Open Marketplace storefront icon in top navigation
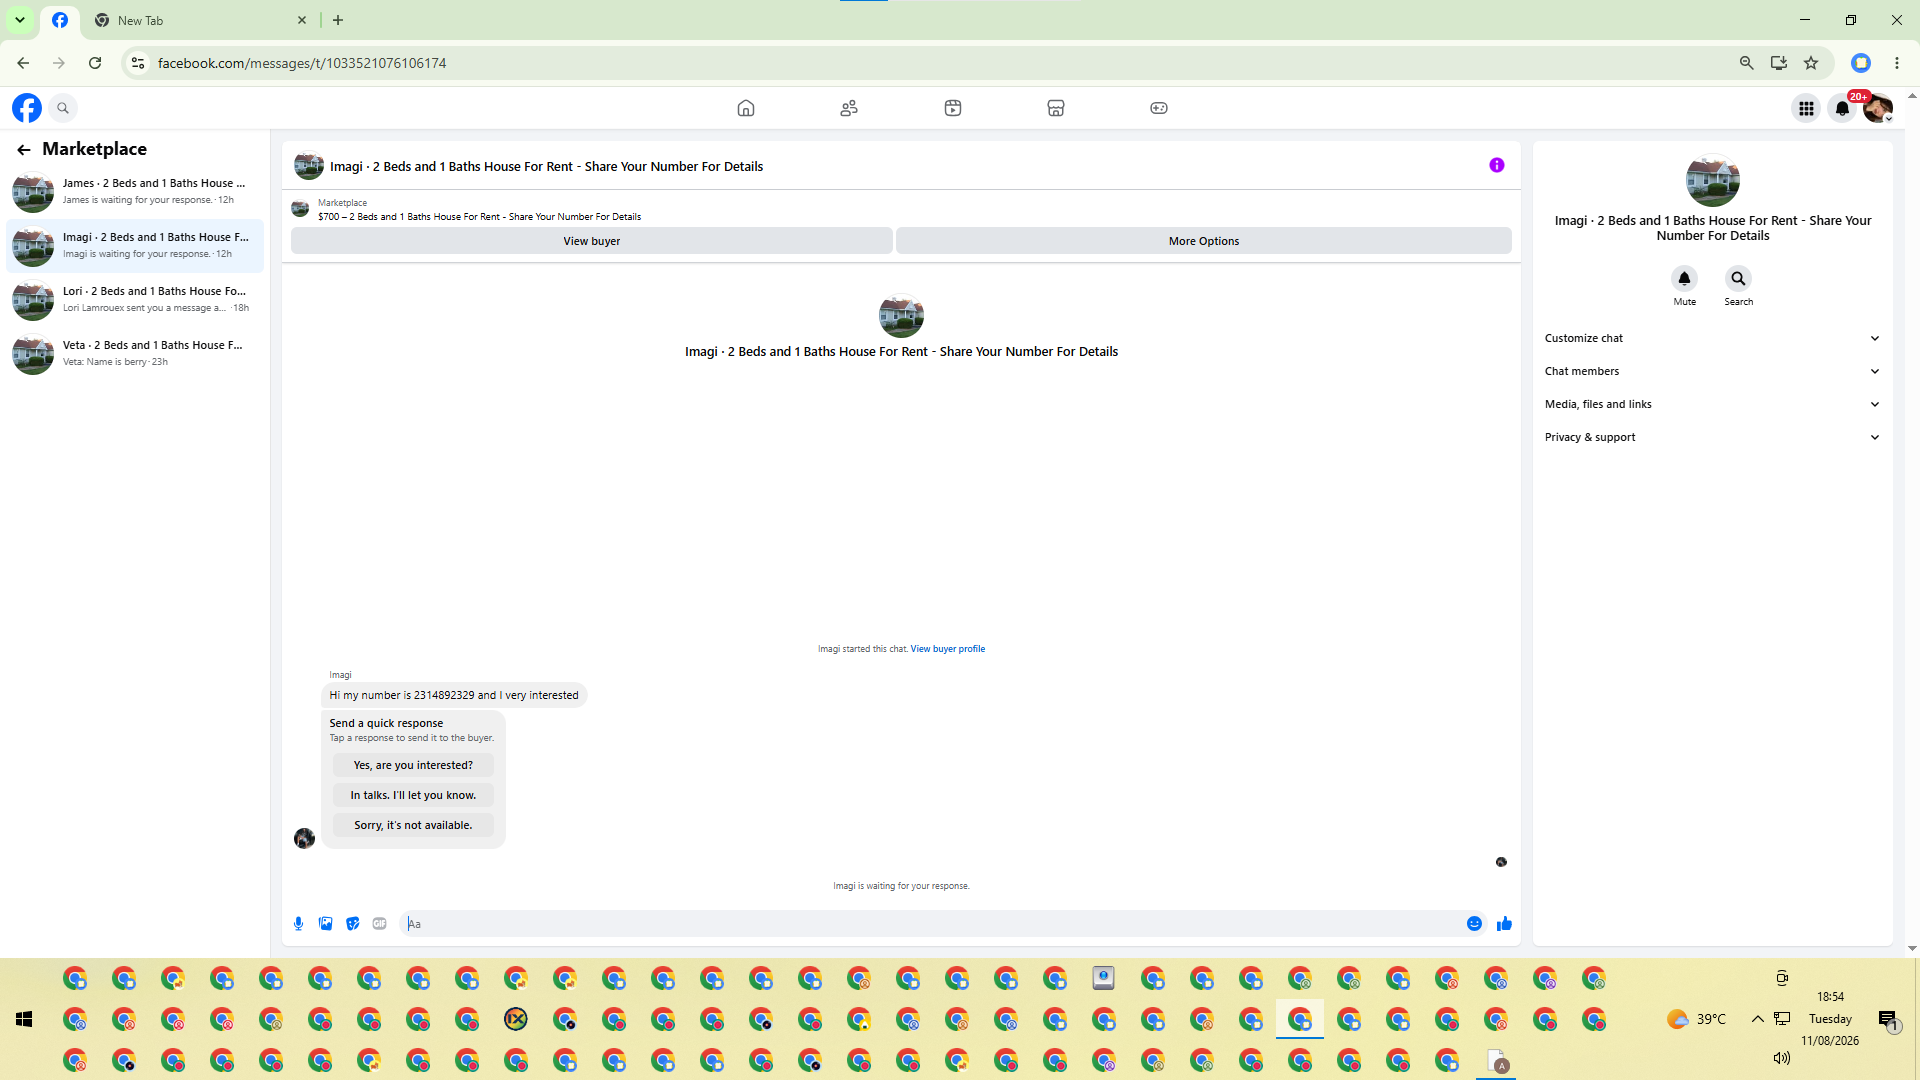 (x=1056, y=108)
